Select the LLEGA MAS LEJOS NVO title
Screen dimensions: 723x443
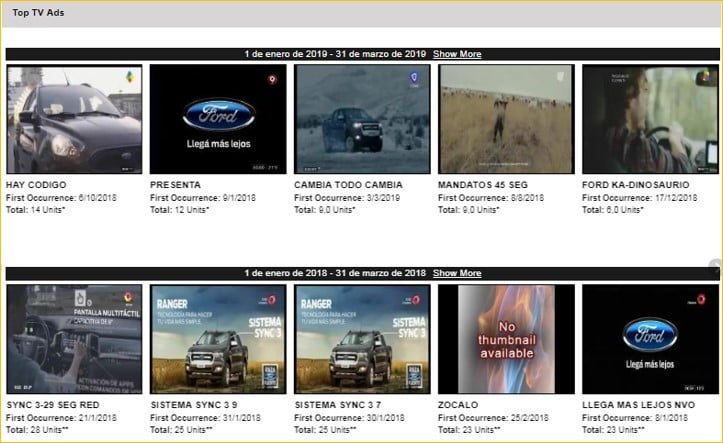[638, 405]
